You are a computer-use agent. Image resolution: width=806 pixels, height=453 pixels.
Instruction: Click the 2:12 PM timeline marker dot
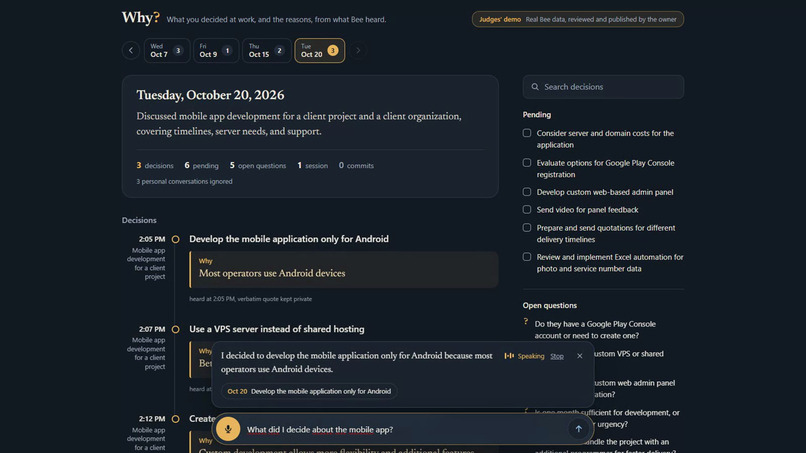click(175, 419)
